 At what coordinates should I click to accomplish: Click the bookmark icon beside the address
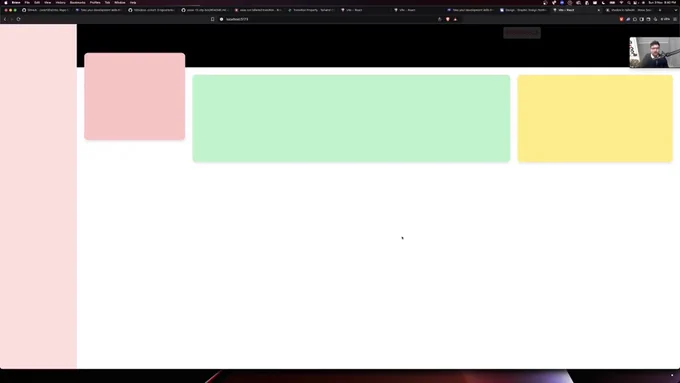[212, 19]
